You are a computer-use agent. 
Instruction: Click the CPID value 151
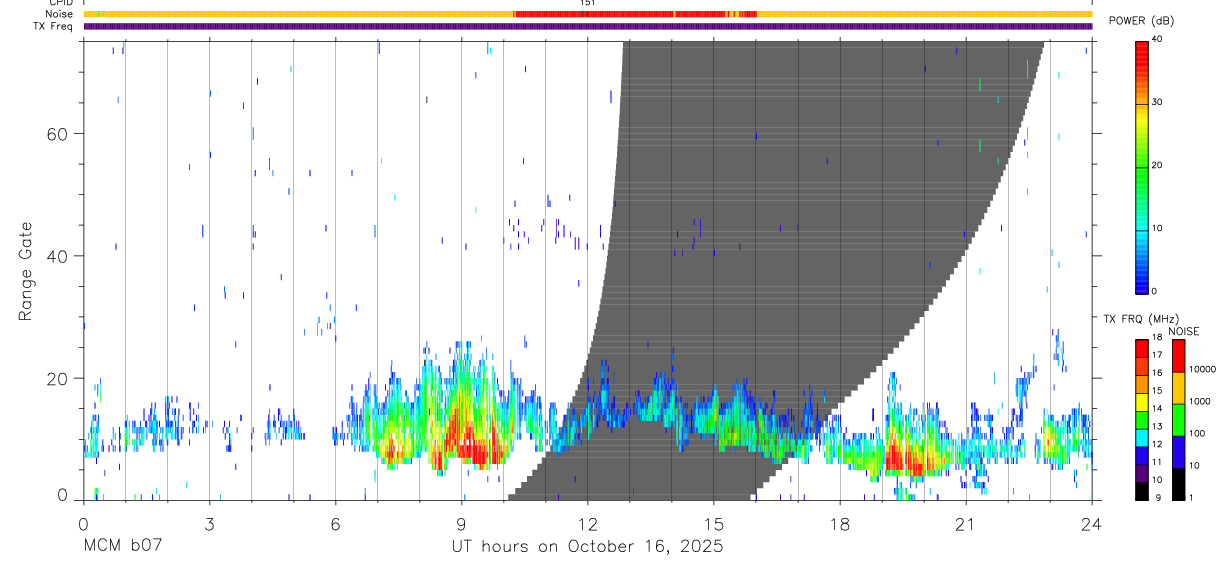(x=588, y=3)
